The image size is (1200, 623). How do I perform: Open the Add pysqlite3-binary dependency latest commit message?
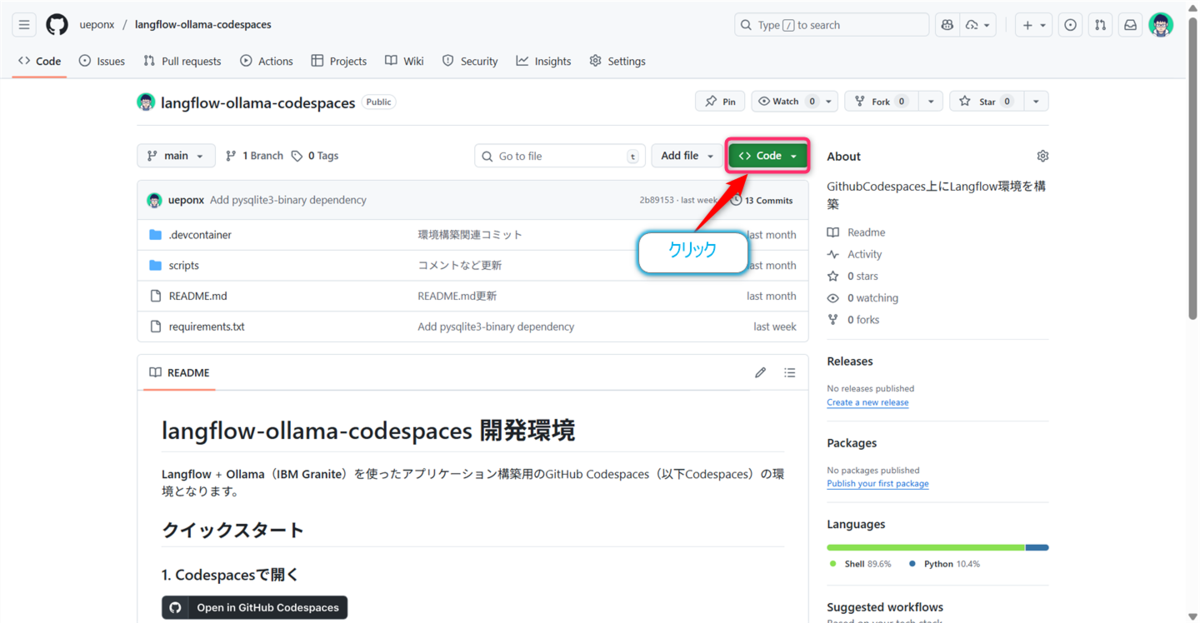[288, 200]
